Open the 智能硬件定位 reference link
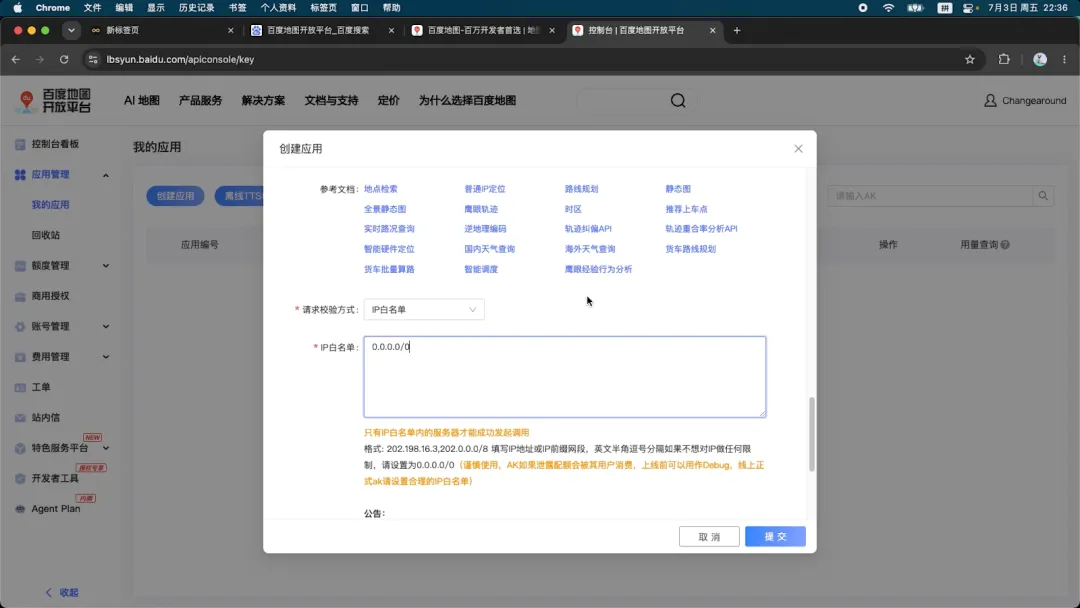Viewport: 1080px width, 608px height. coord(389,249)
